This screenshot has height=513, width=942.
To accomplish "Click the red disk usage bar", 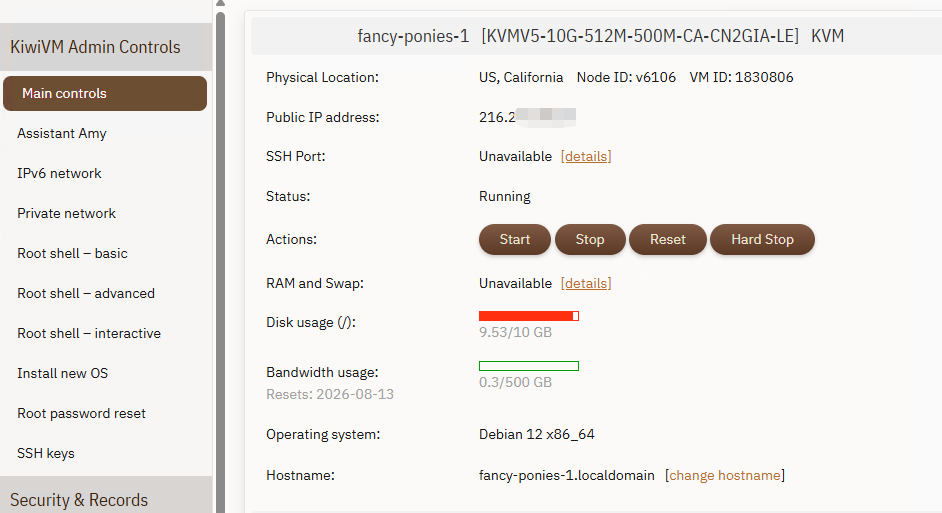I will pyautogui.click(x=529, y=316).
